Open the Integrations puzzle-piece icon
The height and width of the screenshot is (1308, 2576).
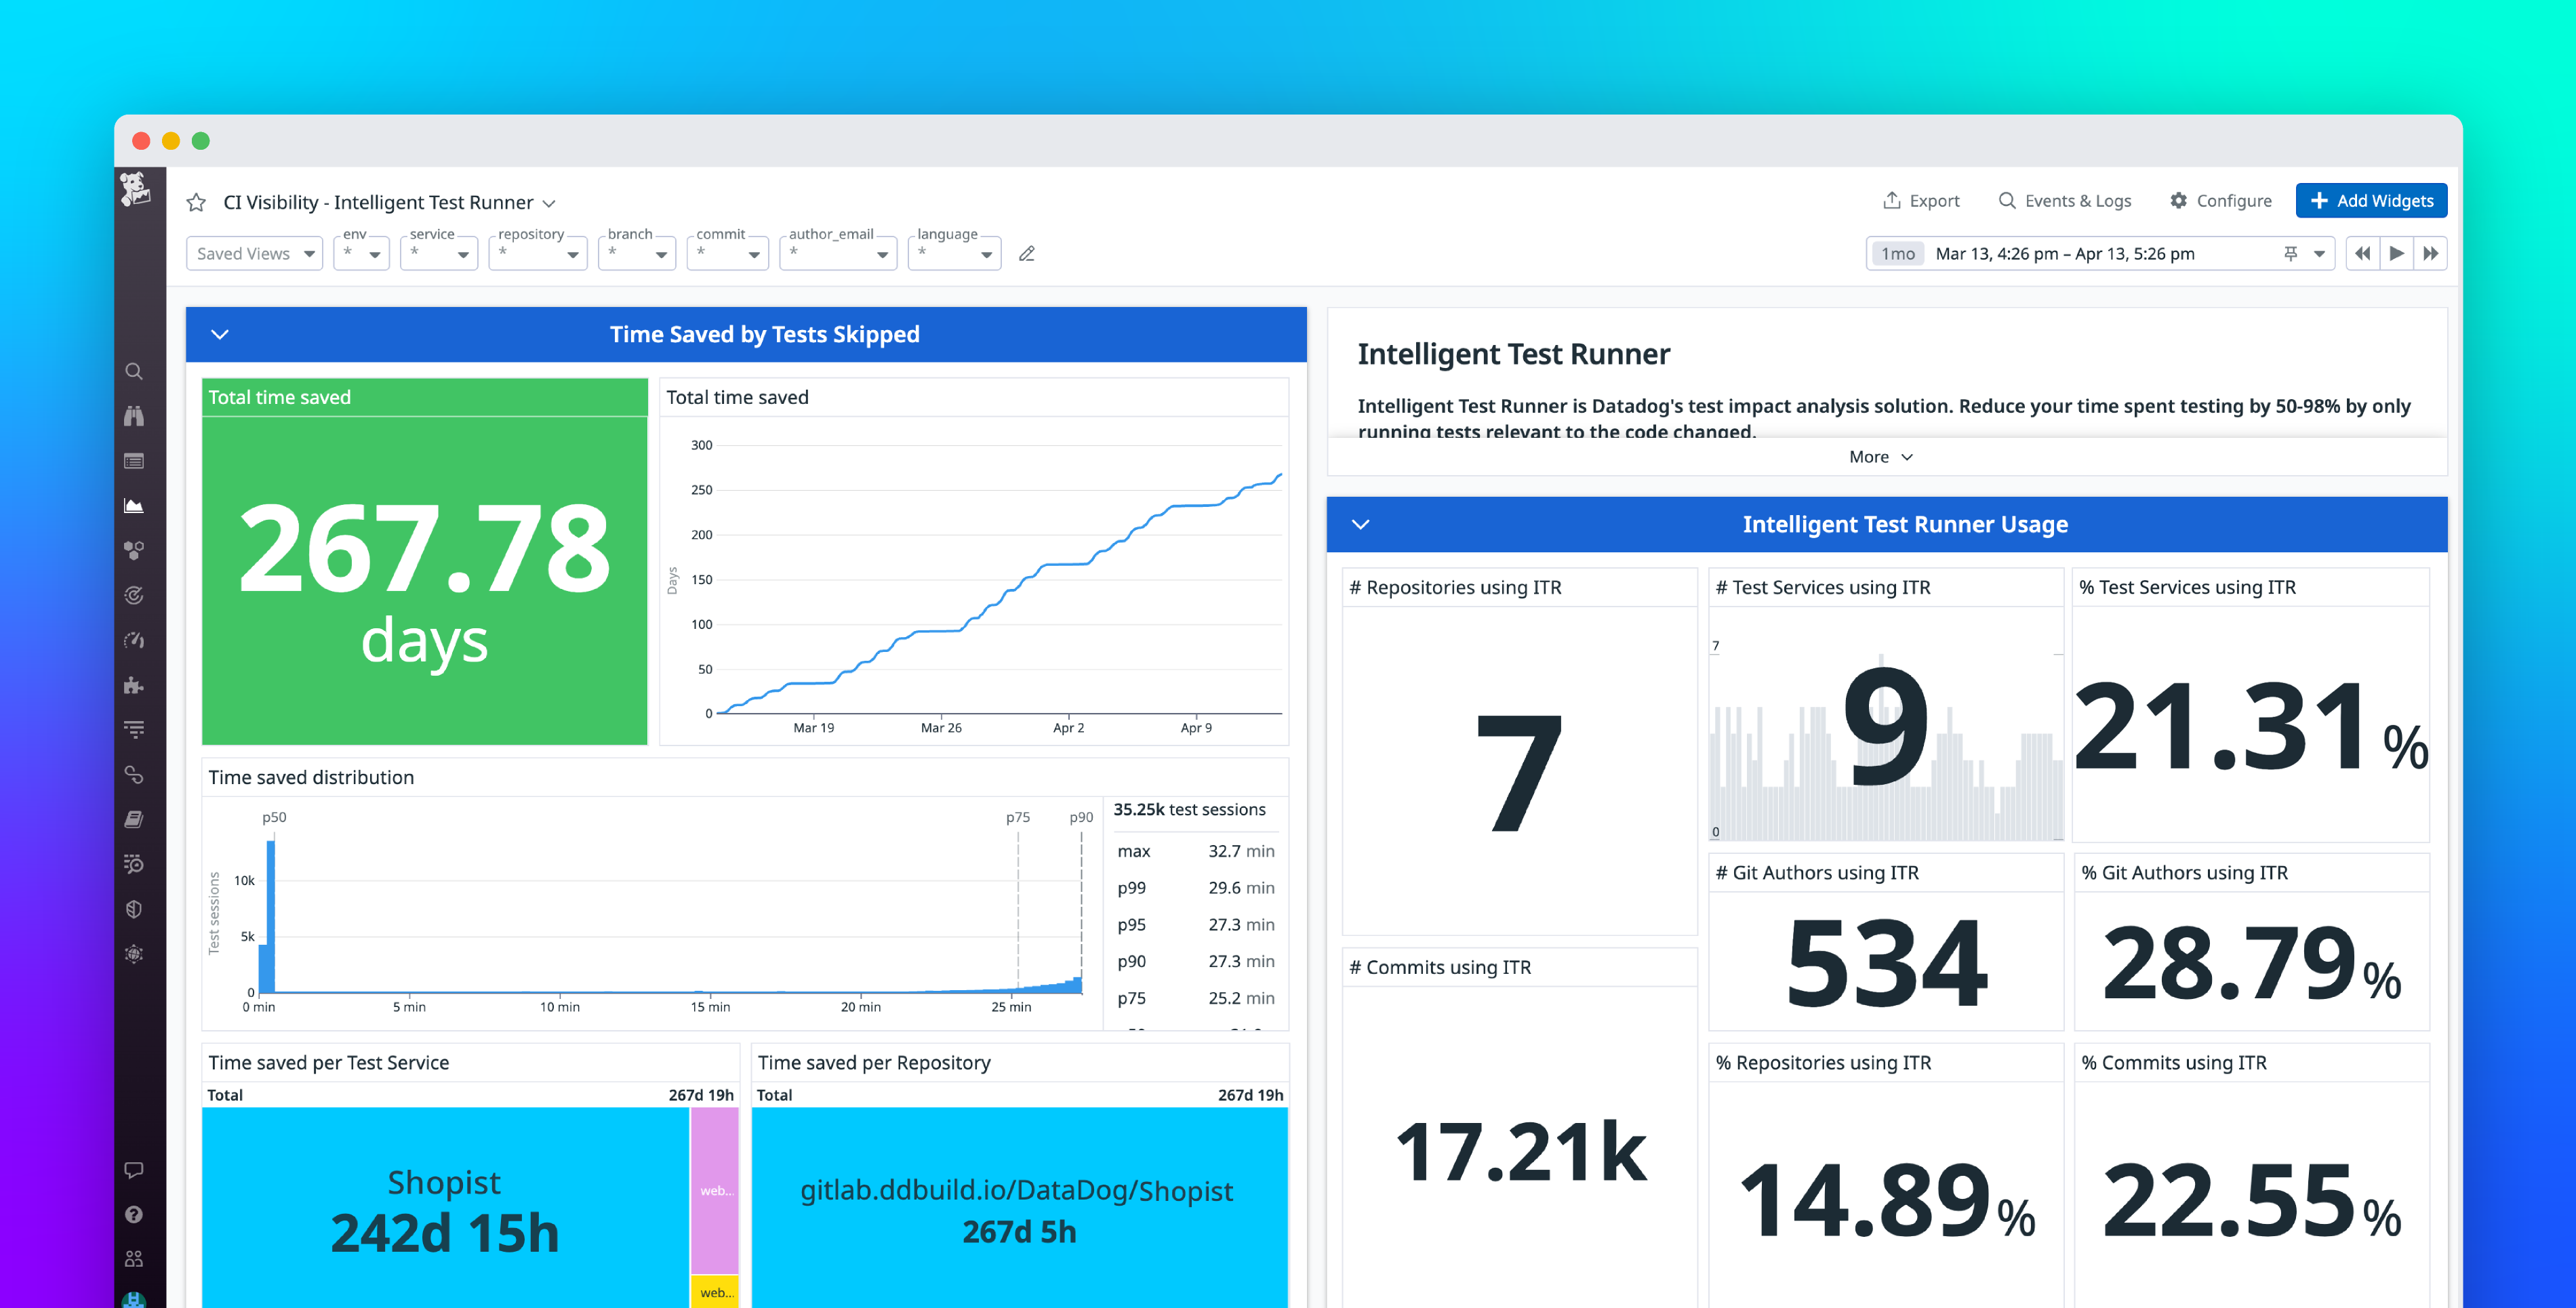[135, 685]
